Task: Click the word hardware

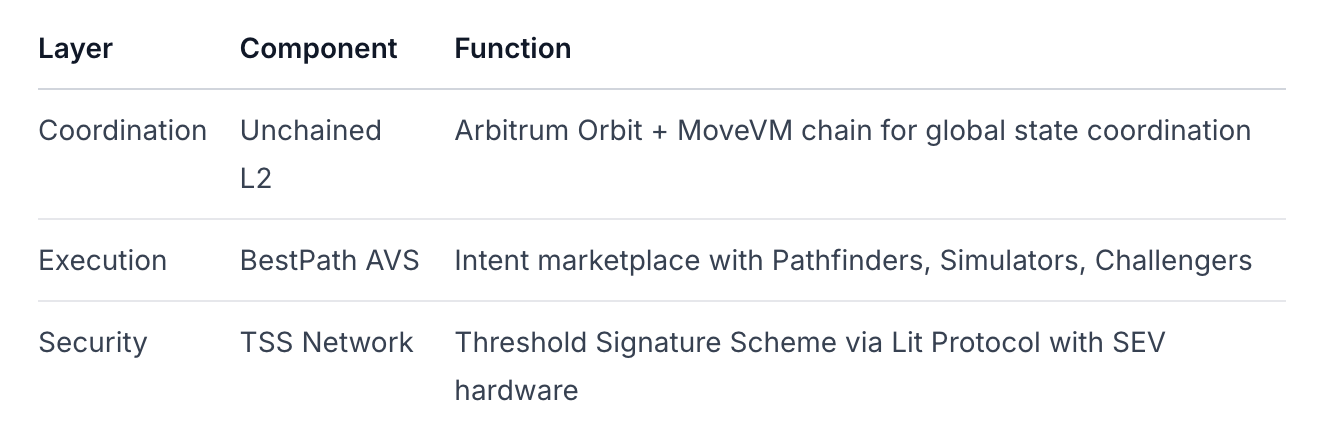Action: pos(516,390)
